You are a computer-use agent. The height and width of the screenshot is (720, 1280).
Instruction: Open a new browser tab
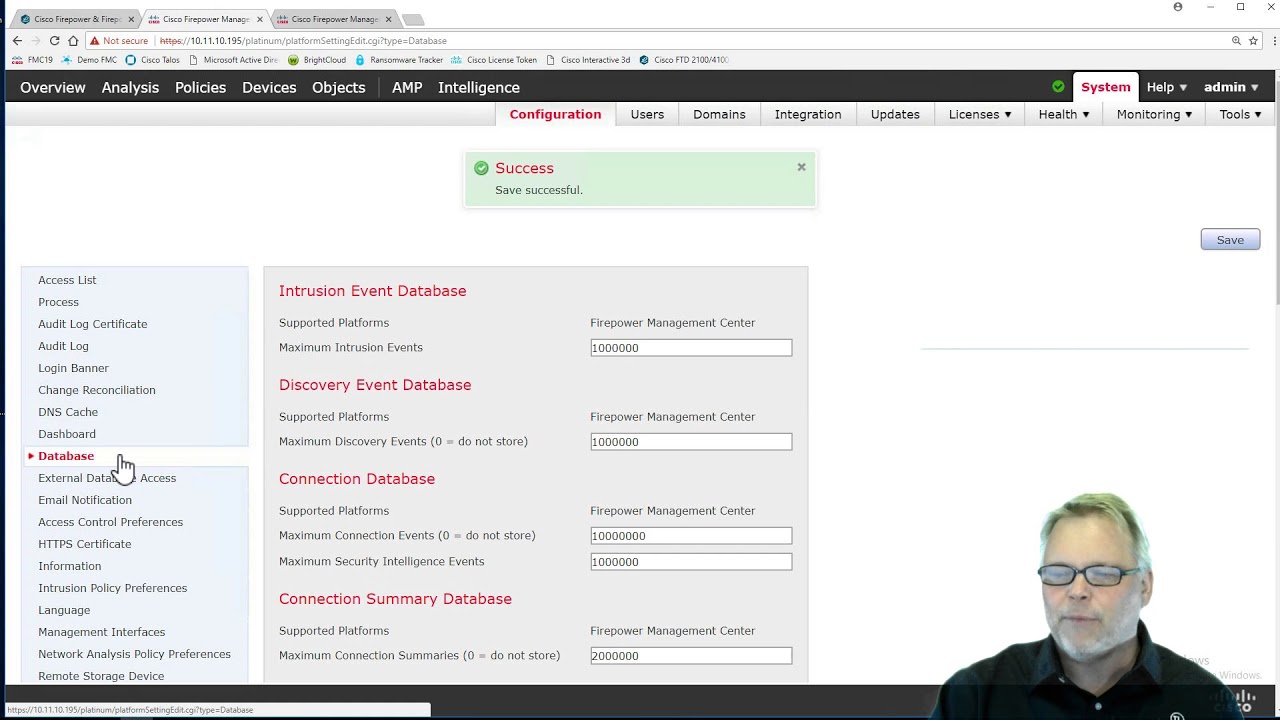point(412,19)
